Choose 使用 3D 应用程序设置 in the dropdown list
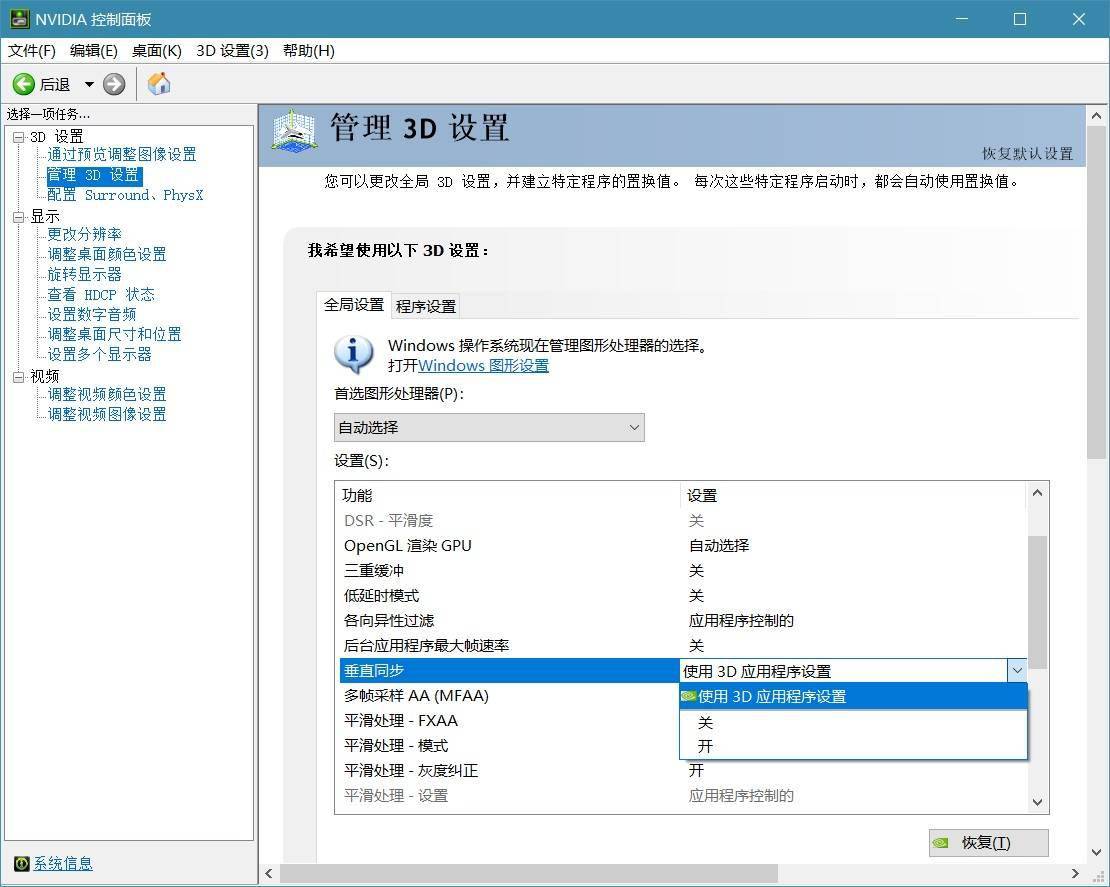 point(853,697)
